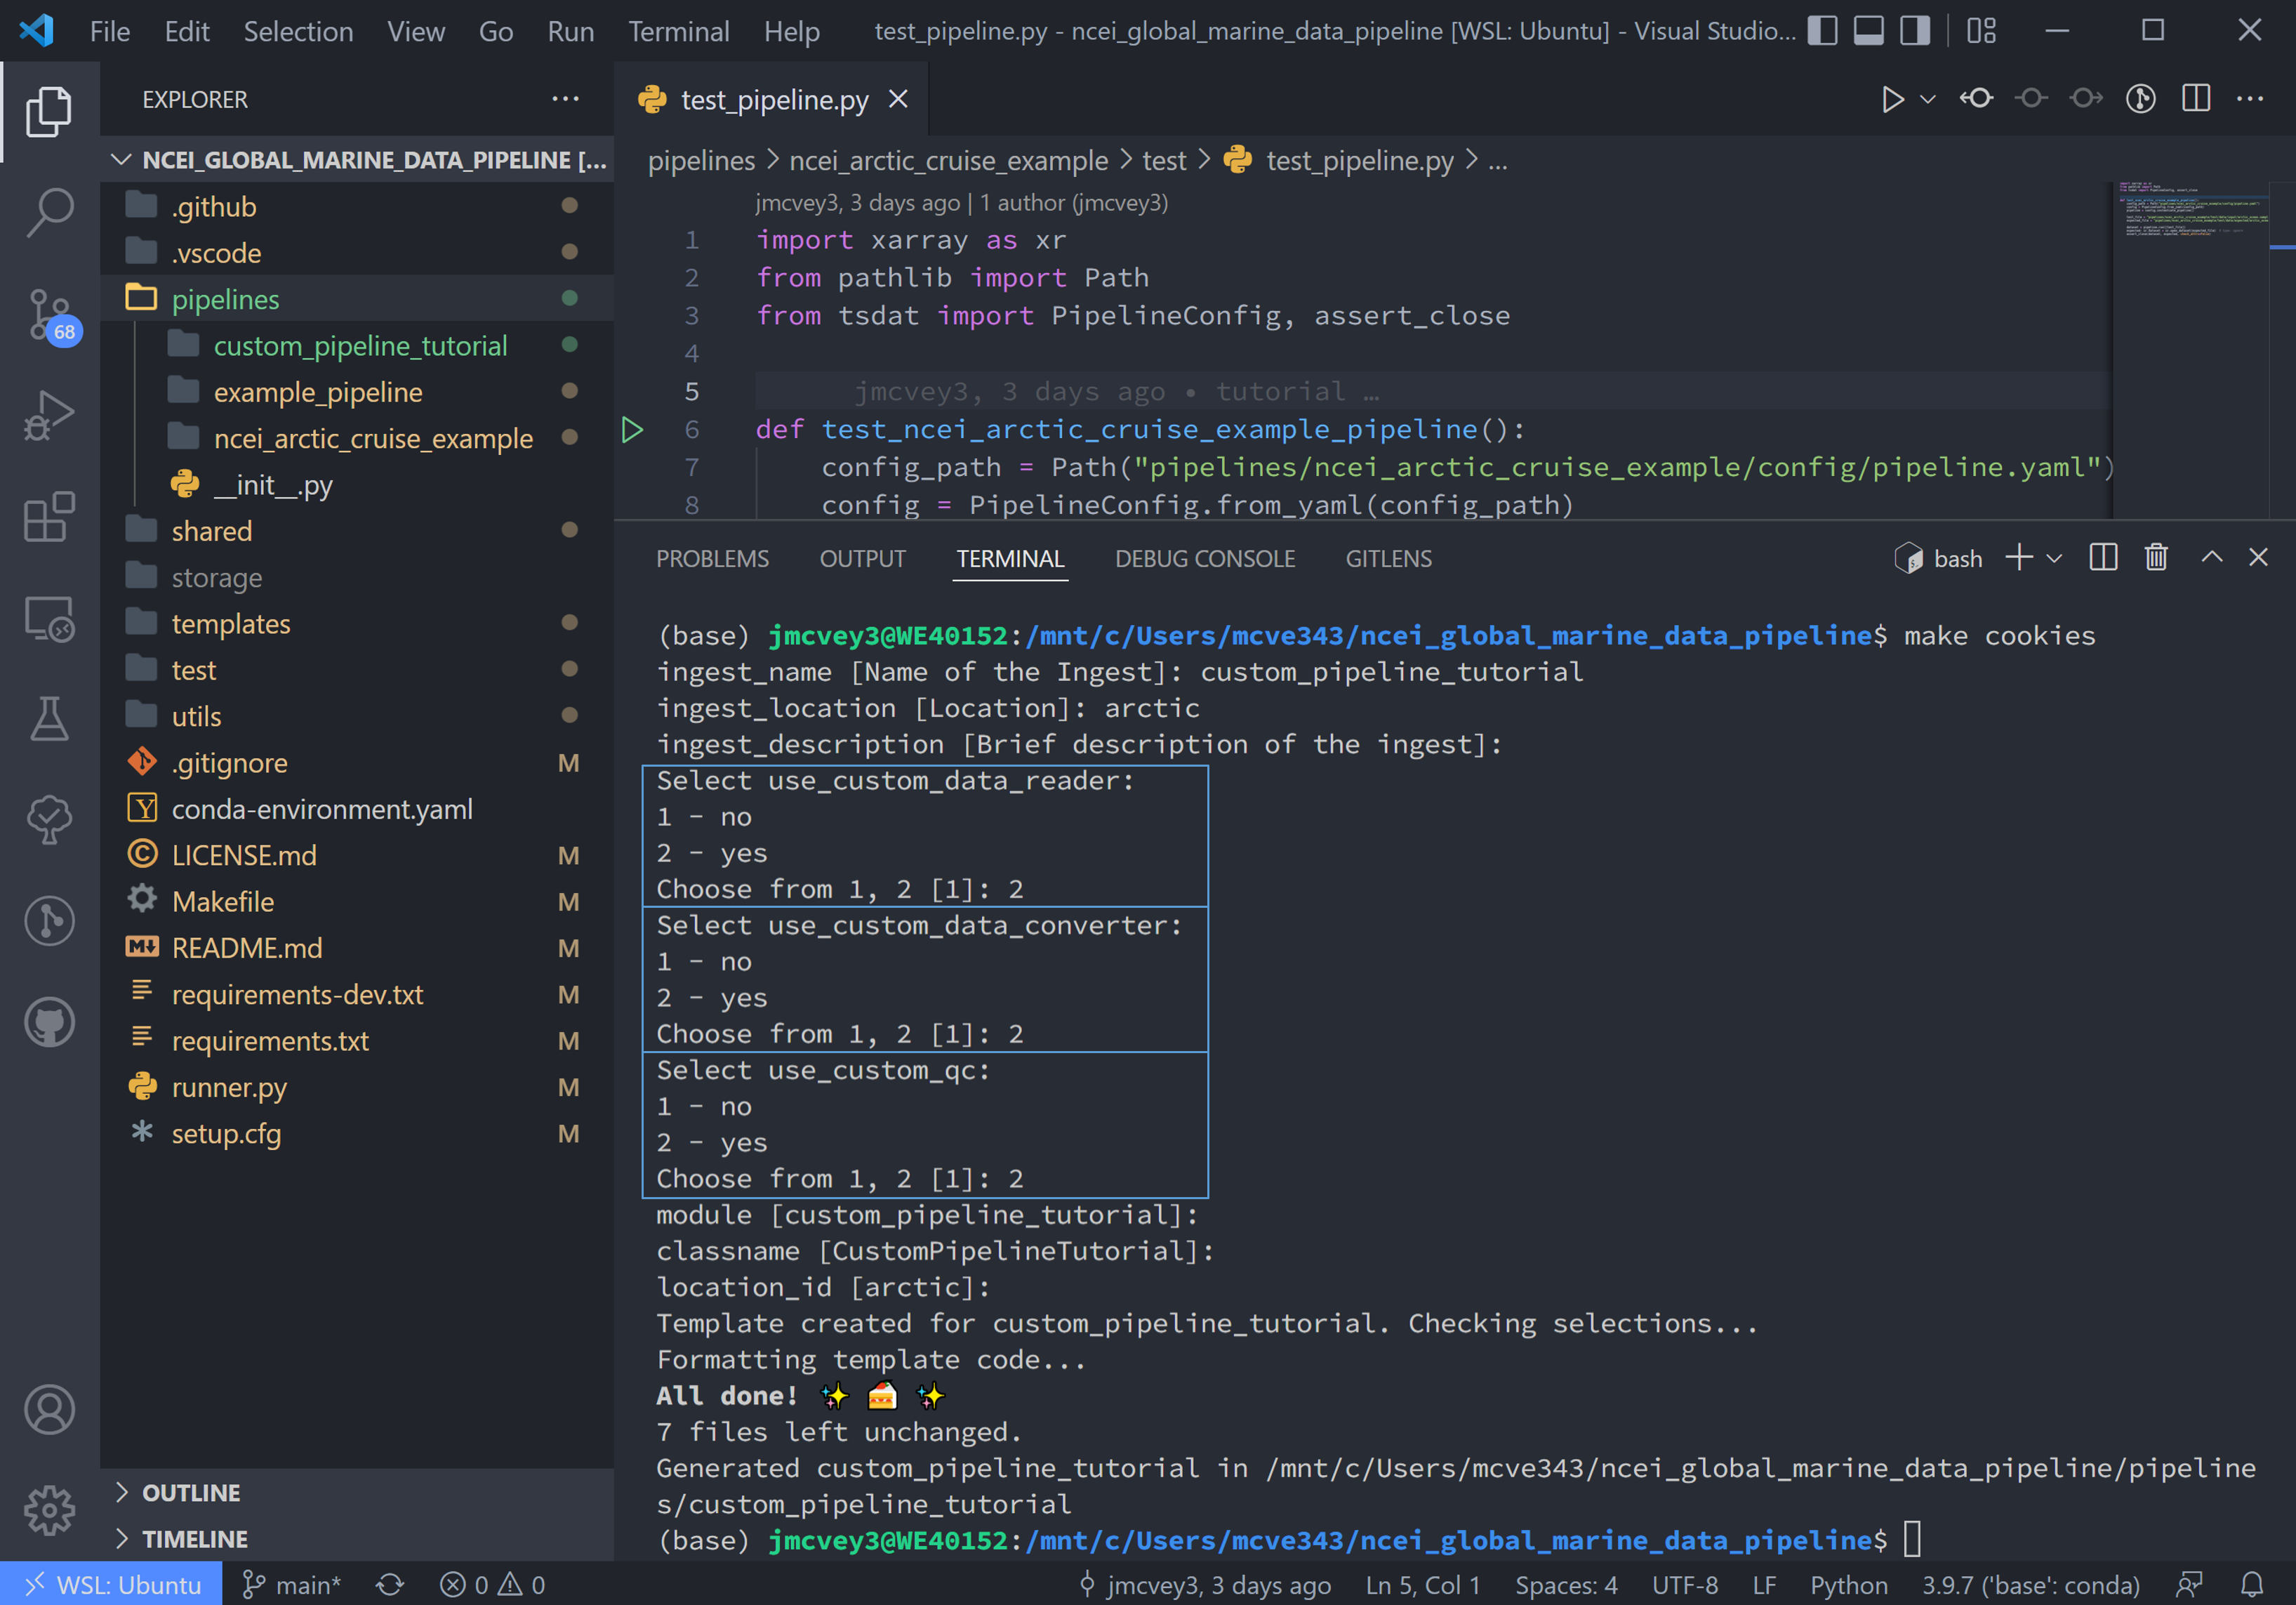2296x1605 pixels.
Task: Open changes with previous revision icon
Action: (1976, 99)
